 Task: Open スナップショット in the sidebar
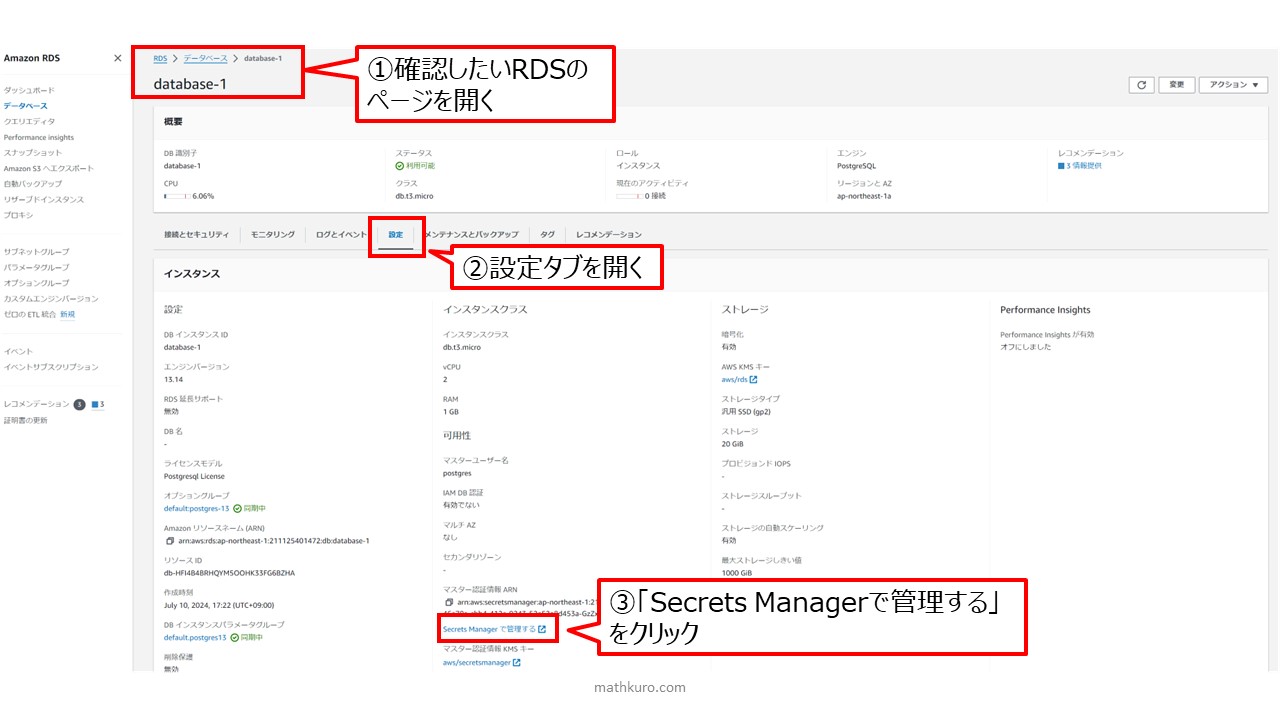pos(32,152)
